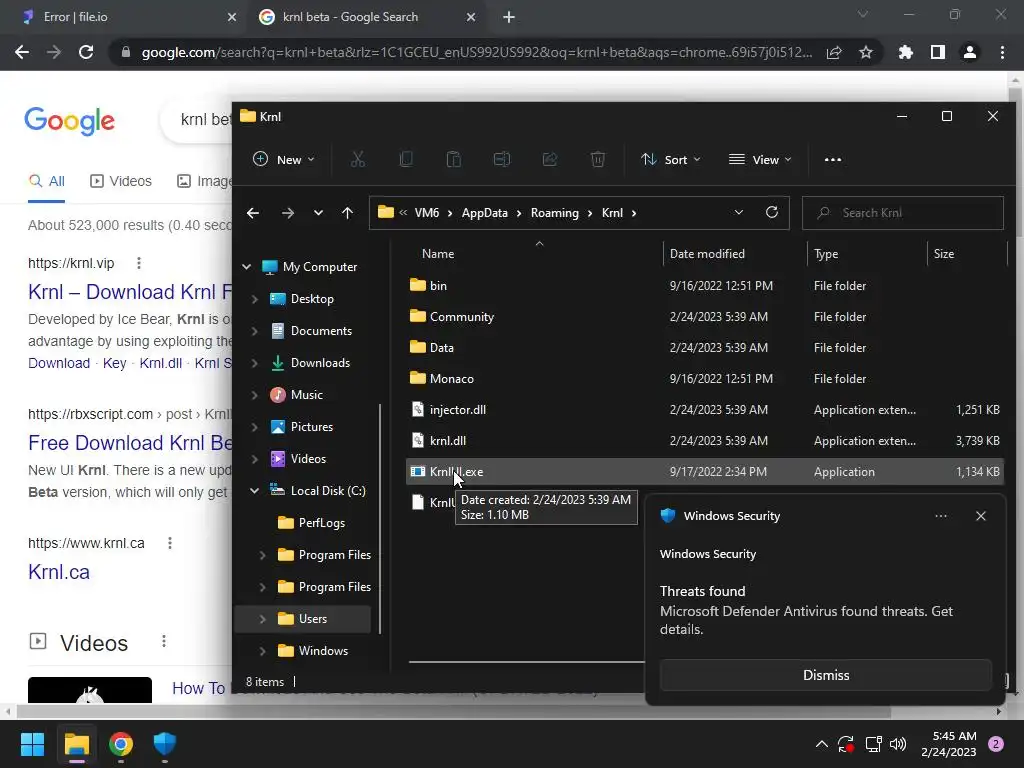Collapse My Computer in navigation pane
Screen dimensions: 1024x768
click(x=247, y=266)
